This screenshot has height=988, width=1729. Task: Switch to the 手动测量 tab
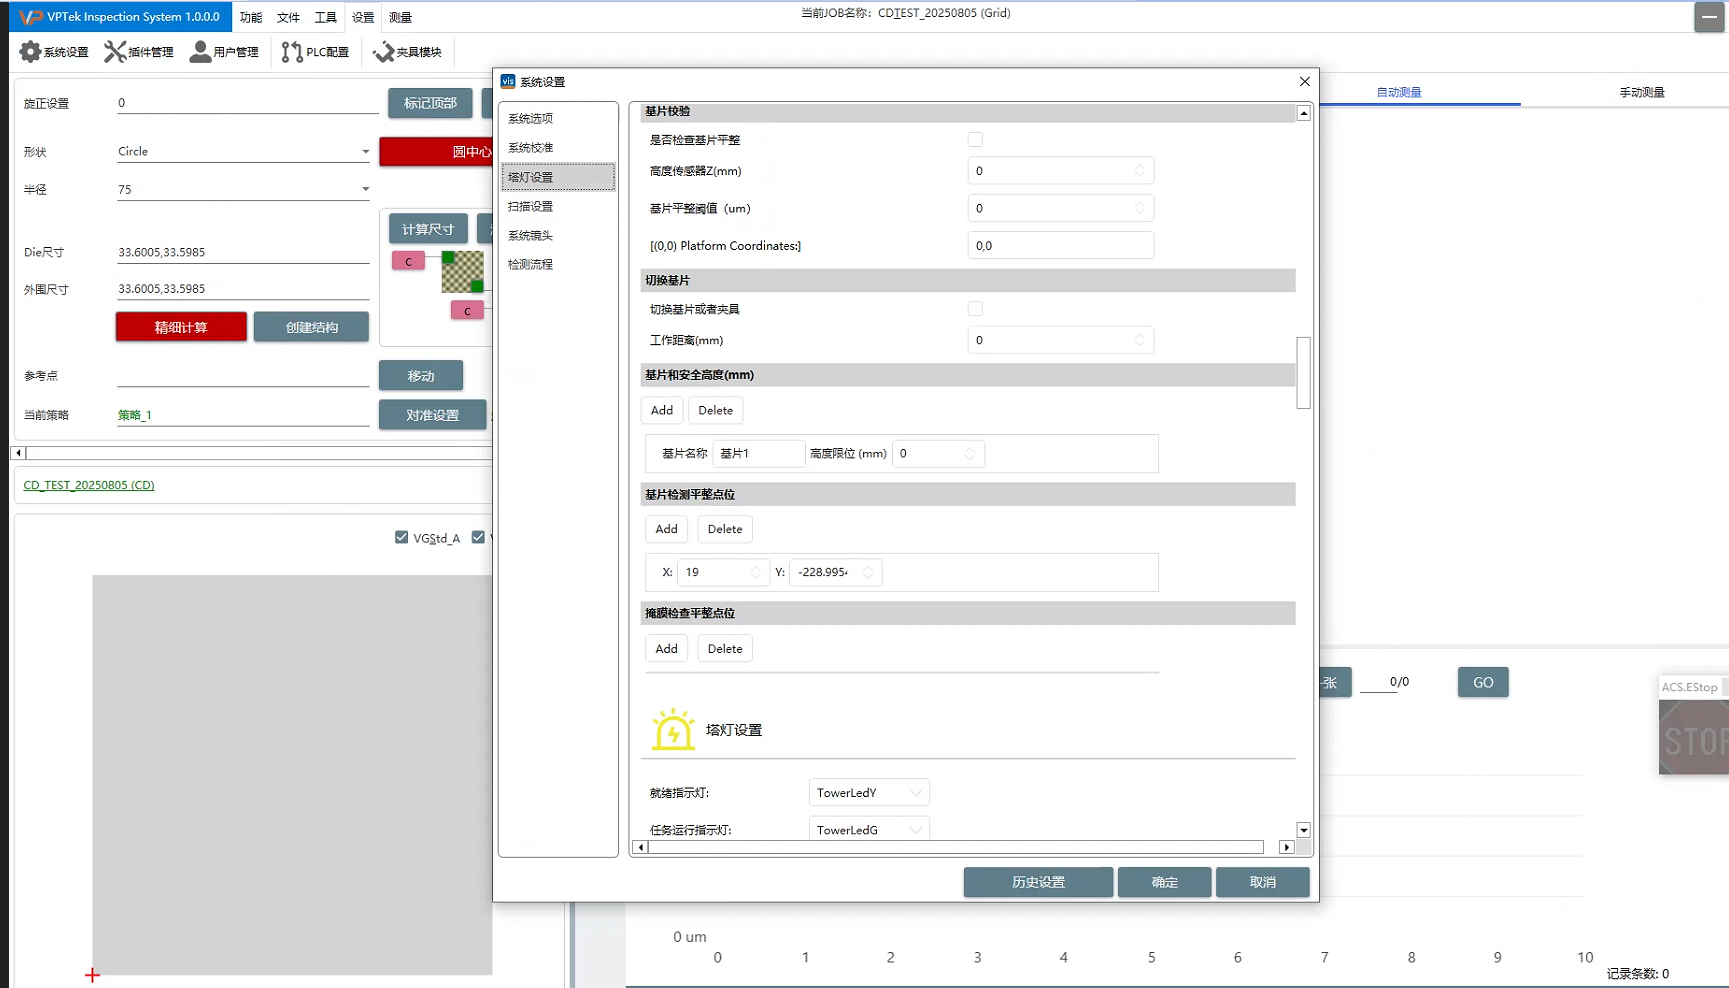(1641, 92)
